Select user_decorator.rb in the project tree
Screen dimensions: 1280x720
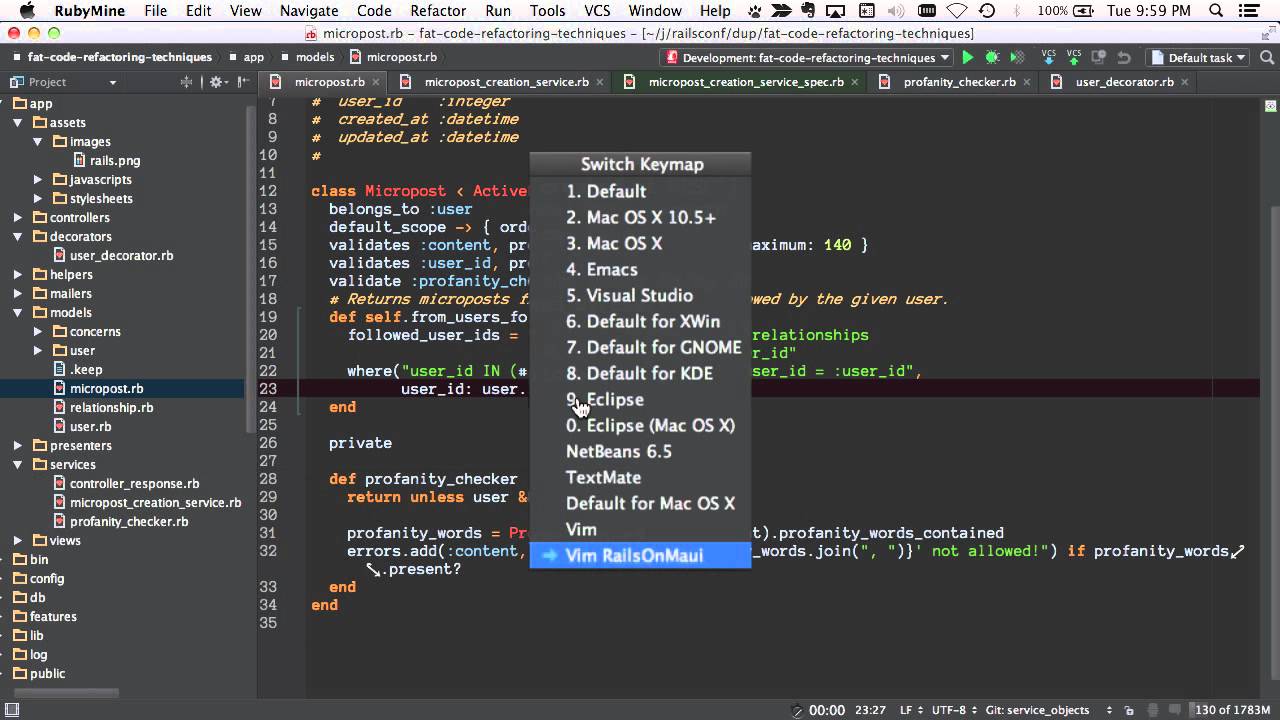pyautogui.click(x=121, y=255)
